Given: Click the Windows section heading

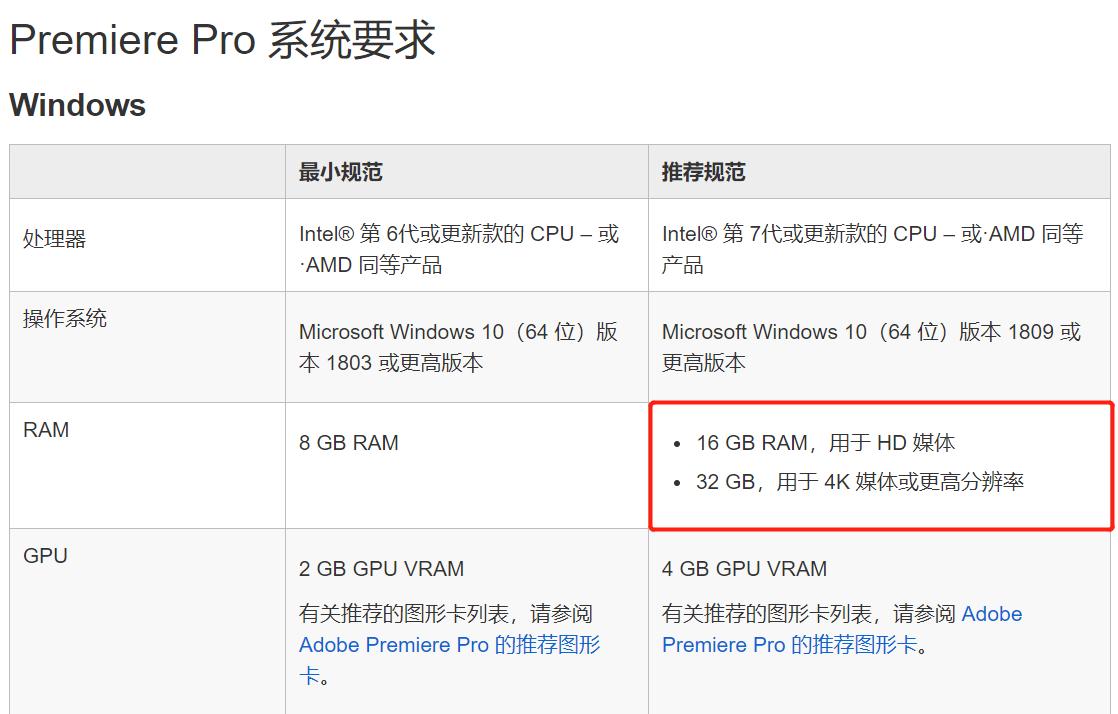Looking at the screenshot, I should pyautogui.click(x=78, y=105).
